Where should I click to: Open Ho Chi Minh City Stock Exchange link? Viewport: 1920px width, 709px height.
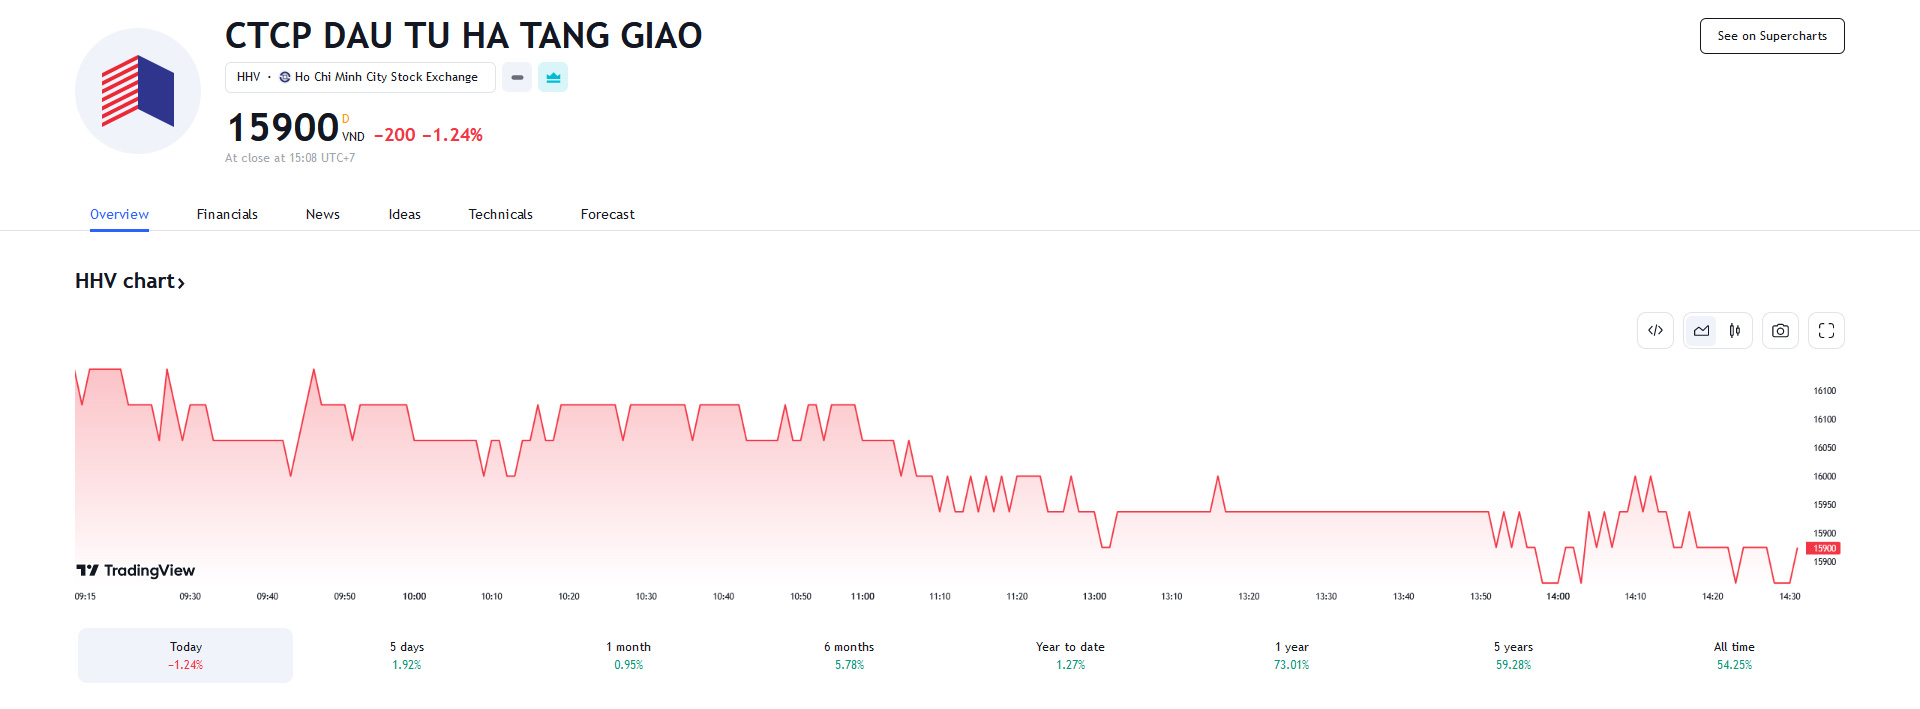tap(383, 77)
